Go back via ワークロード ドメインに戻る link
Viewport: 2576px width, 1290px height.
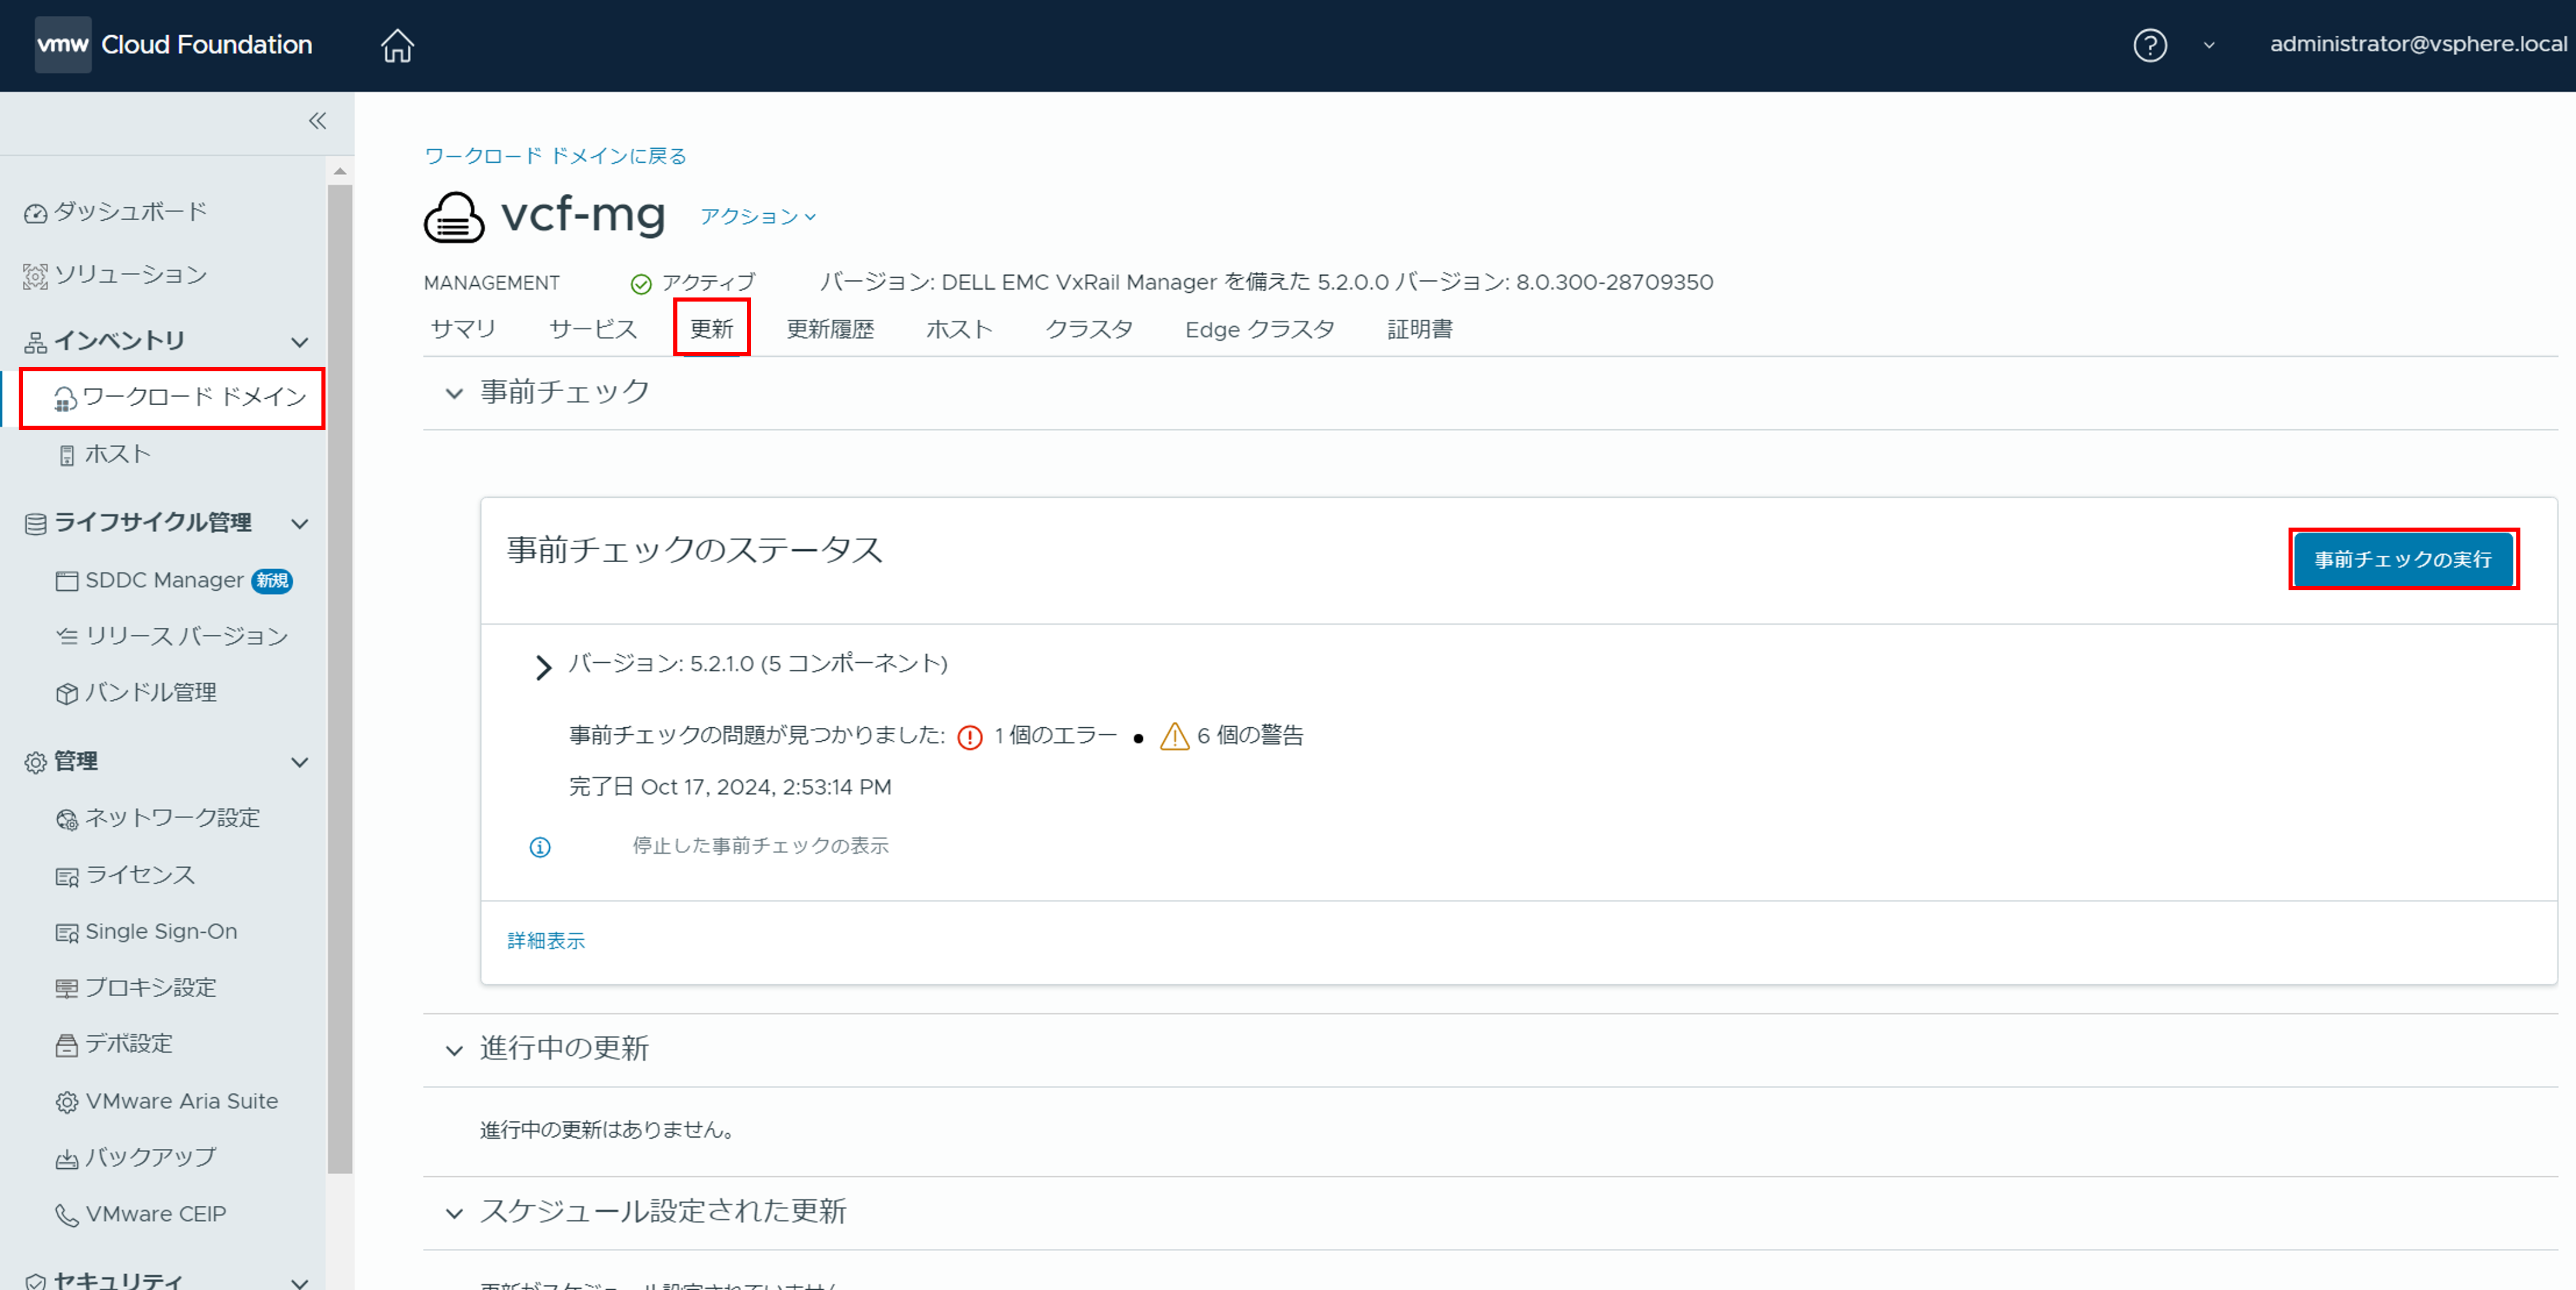pyautogui.click(x=555, y=155)
